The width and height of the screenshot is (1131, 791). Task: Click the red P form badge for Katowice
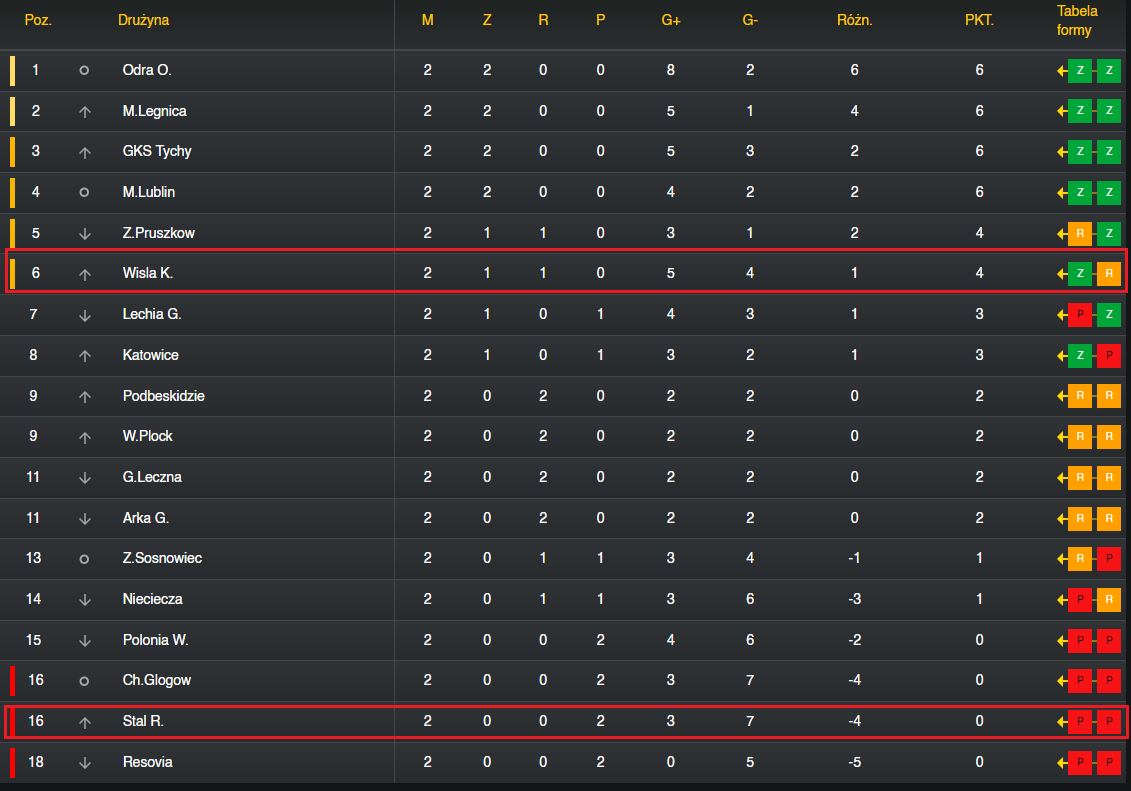1109,355
